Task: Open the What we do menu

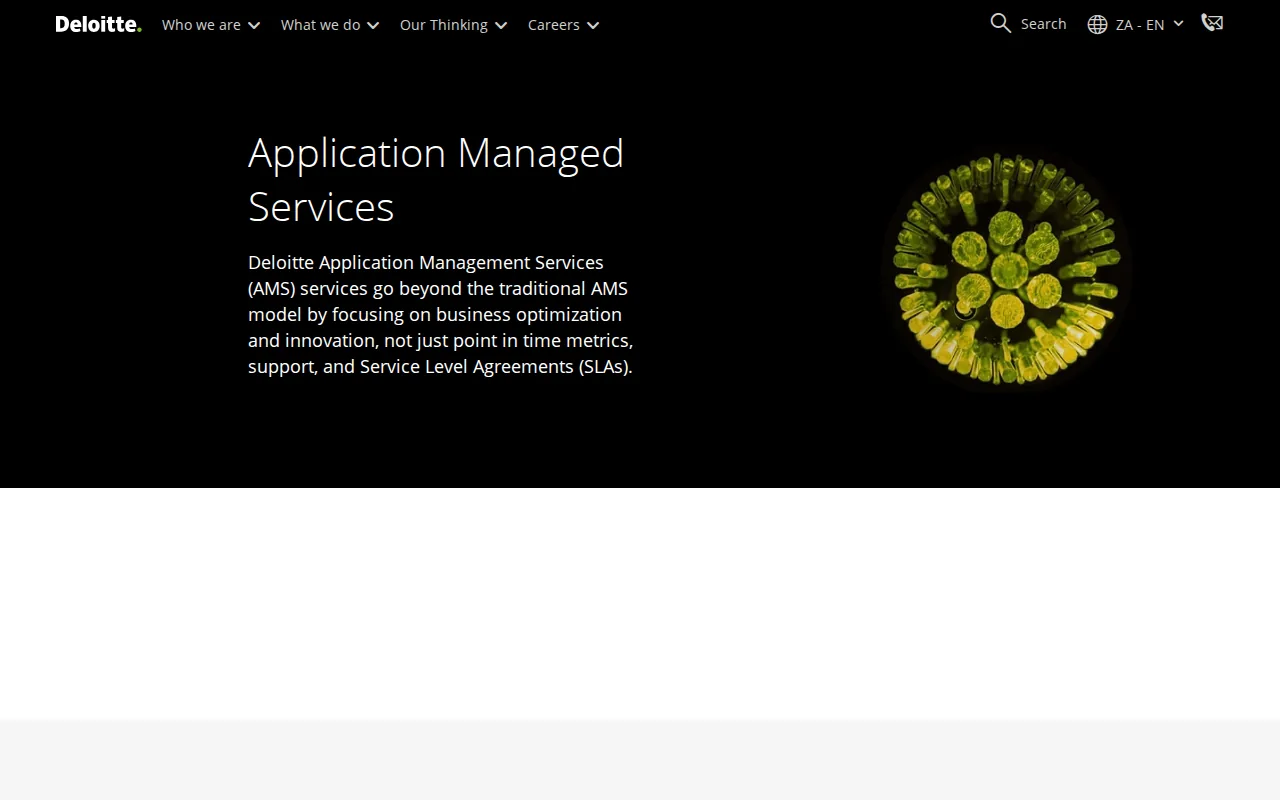Action: 320,25
